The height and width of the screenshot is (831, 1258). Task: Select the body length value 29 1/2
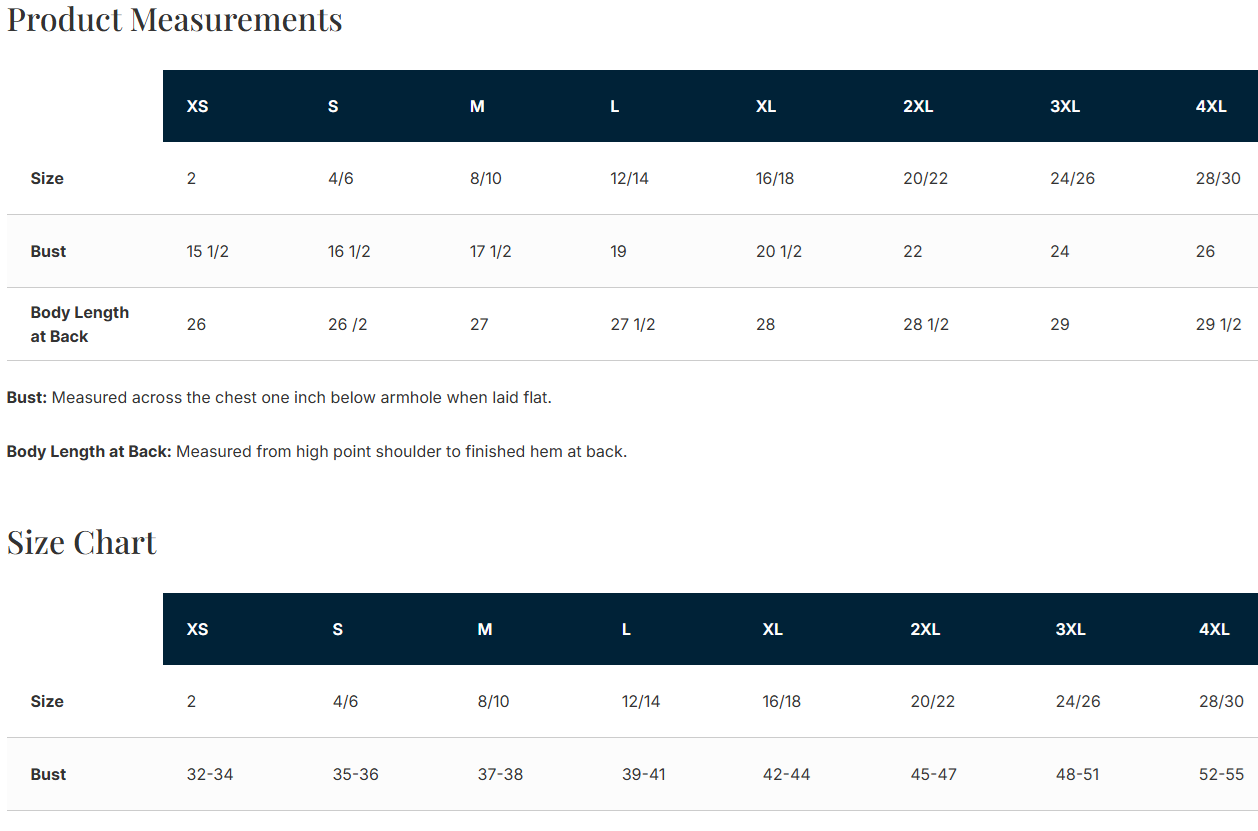click(x=1219, y=324)
